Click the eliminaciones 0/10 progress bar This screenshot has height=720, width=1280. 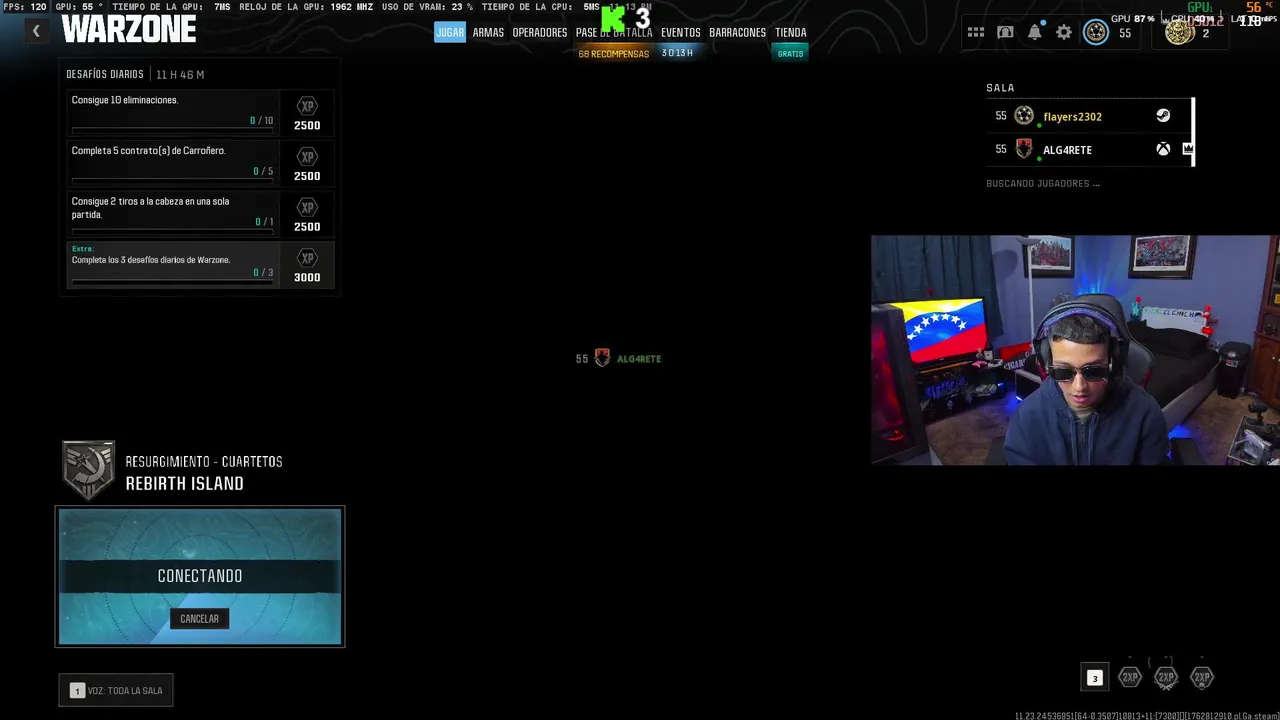(x=172, y=130)
